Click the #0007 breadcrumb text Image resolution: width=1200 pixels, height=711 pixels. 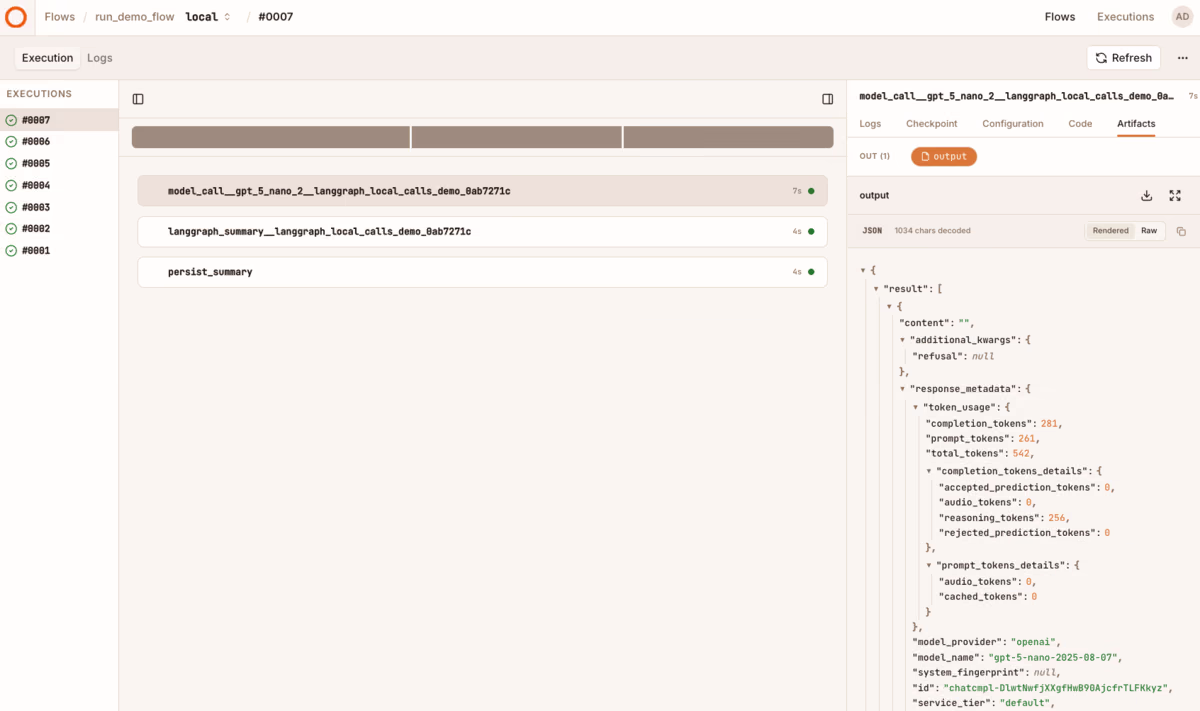[276, 17]
